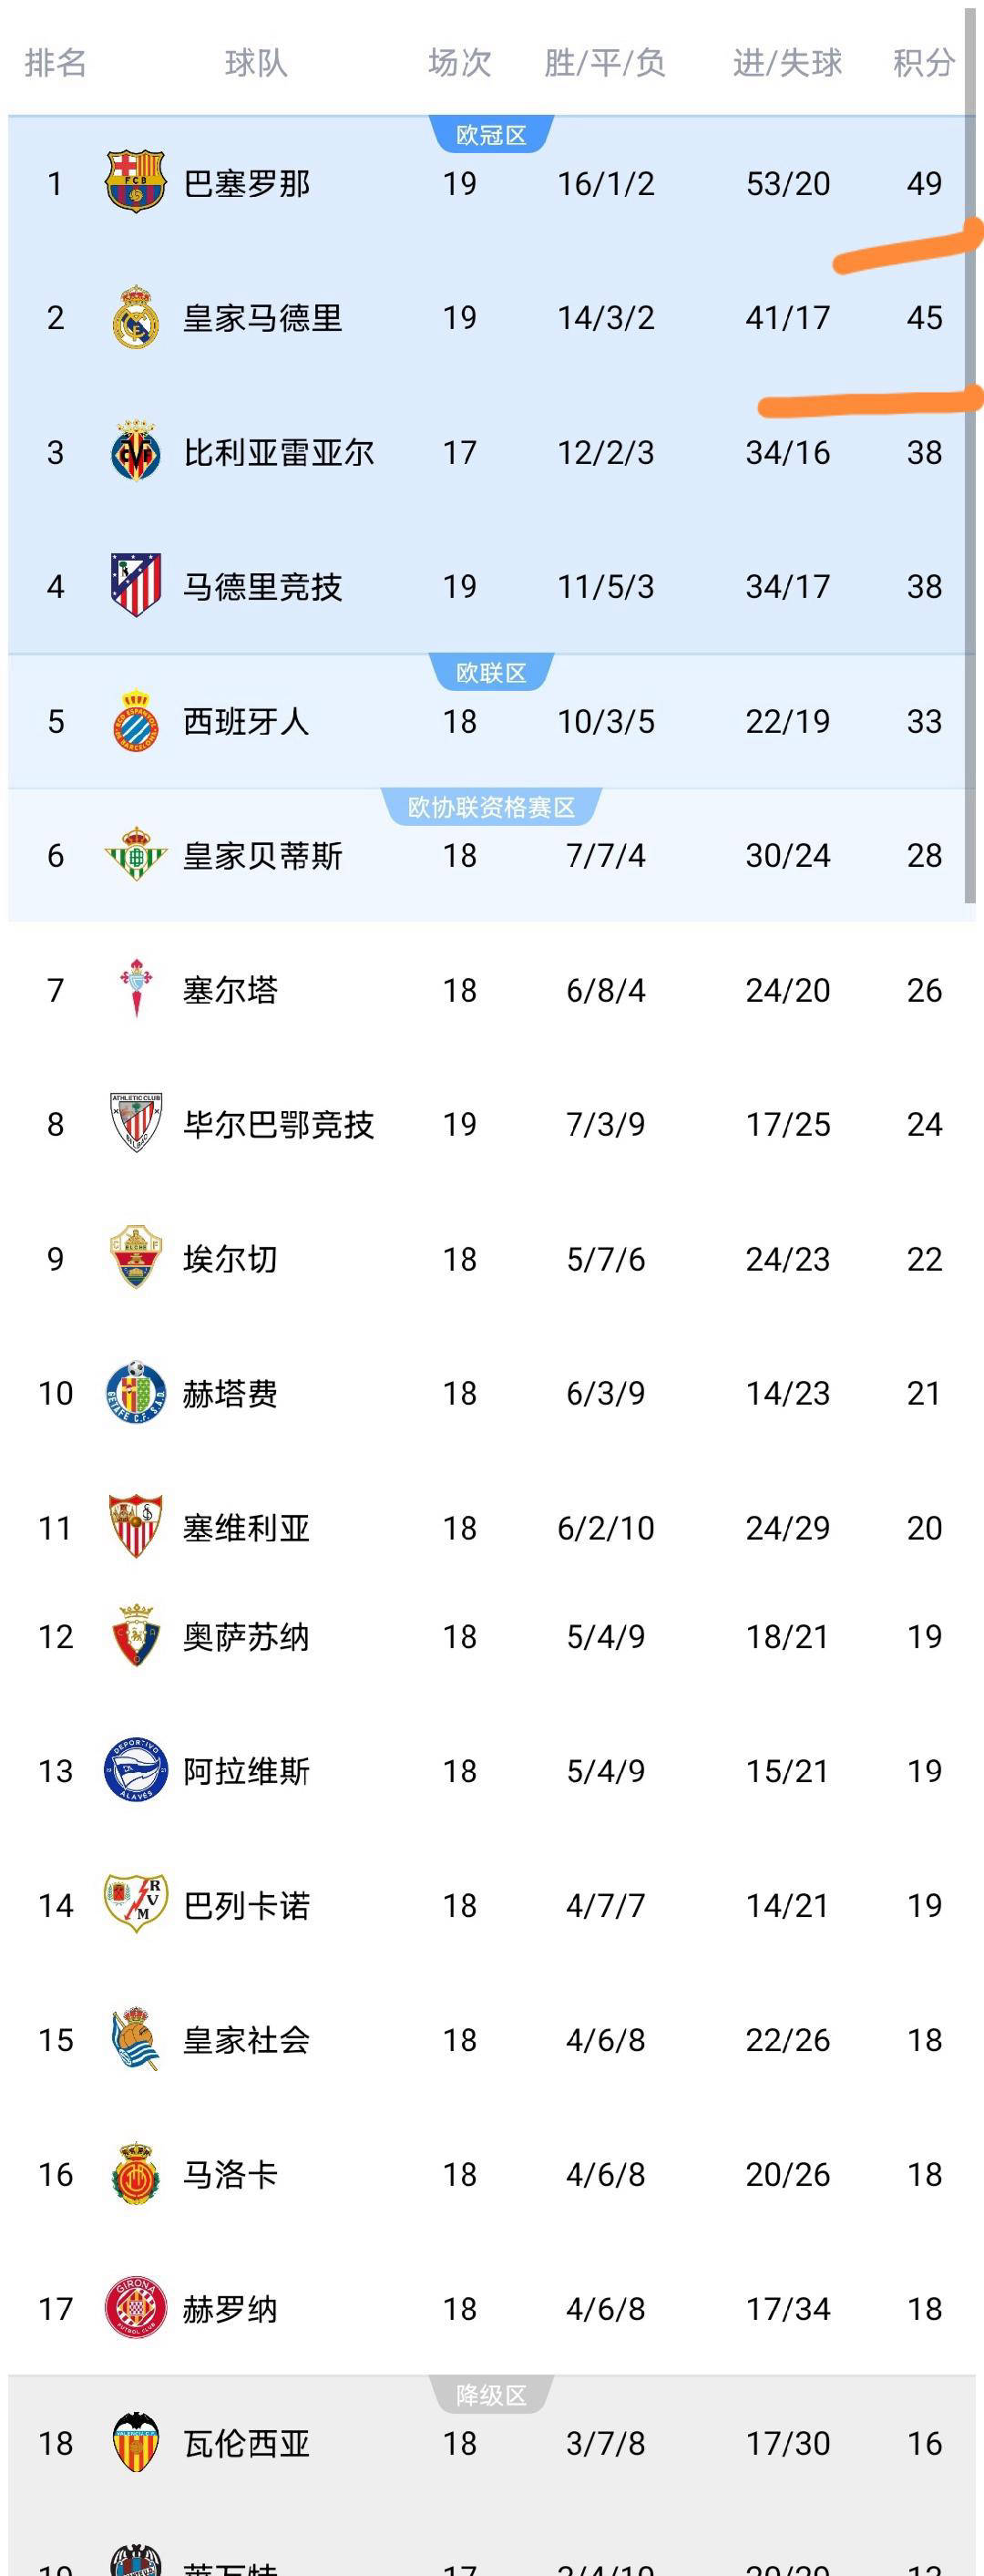984x2576 pixels.
Task: Tap the Espanyol club crest
Action: pyautogui.click(x=135, y=720)
